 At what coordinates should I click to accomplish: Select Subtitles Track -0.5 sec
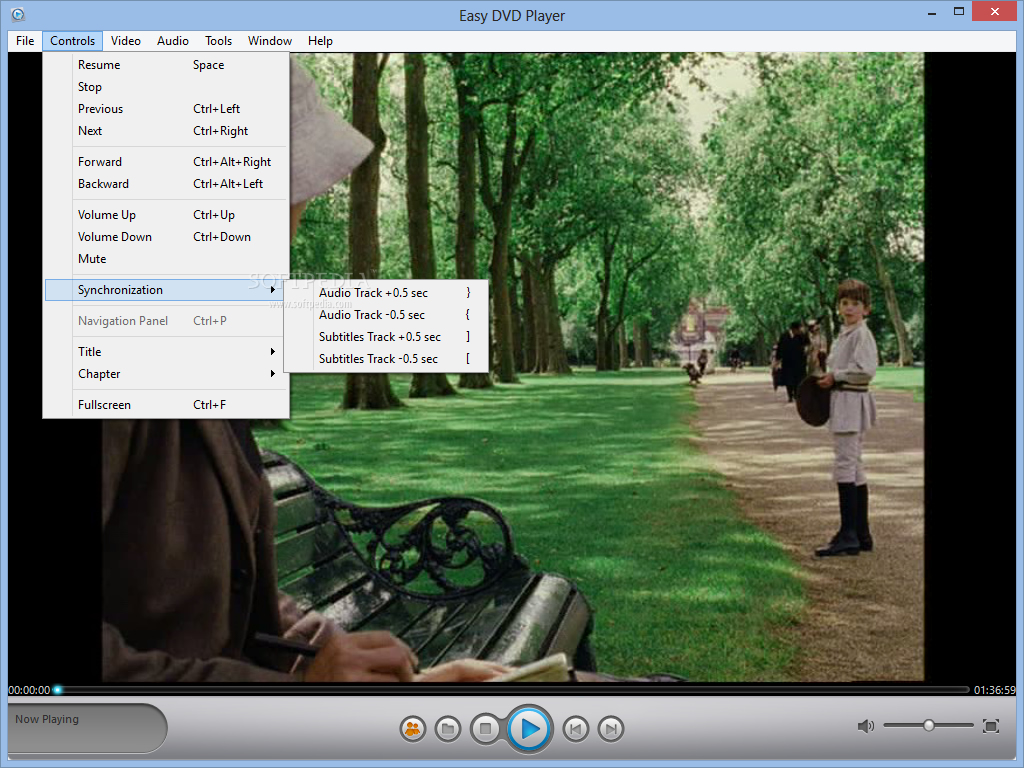(386, 359)
